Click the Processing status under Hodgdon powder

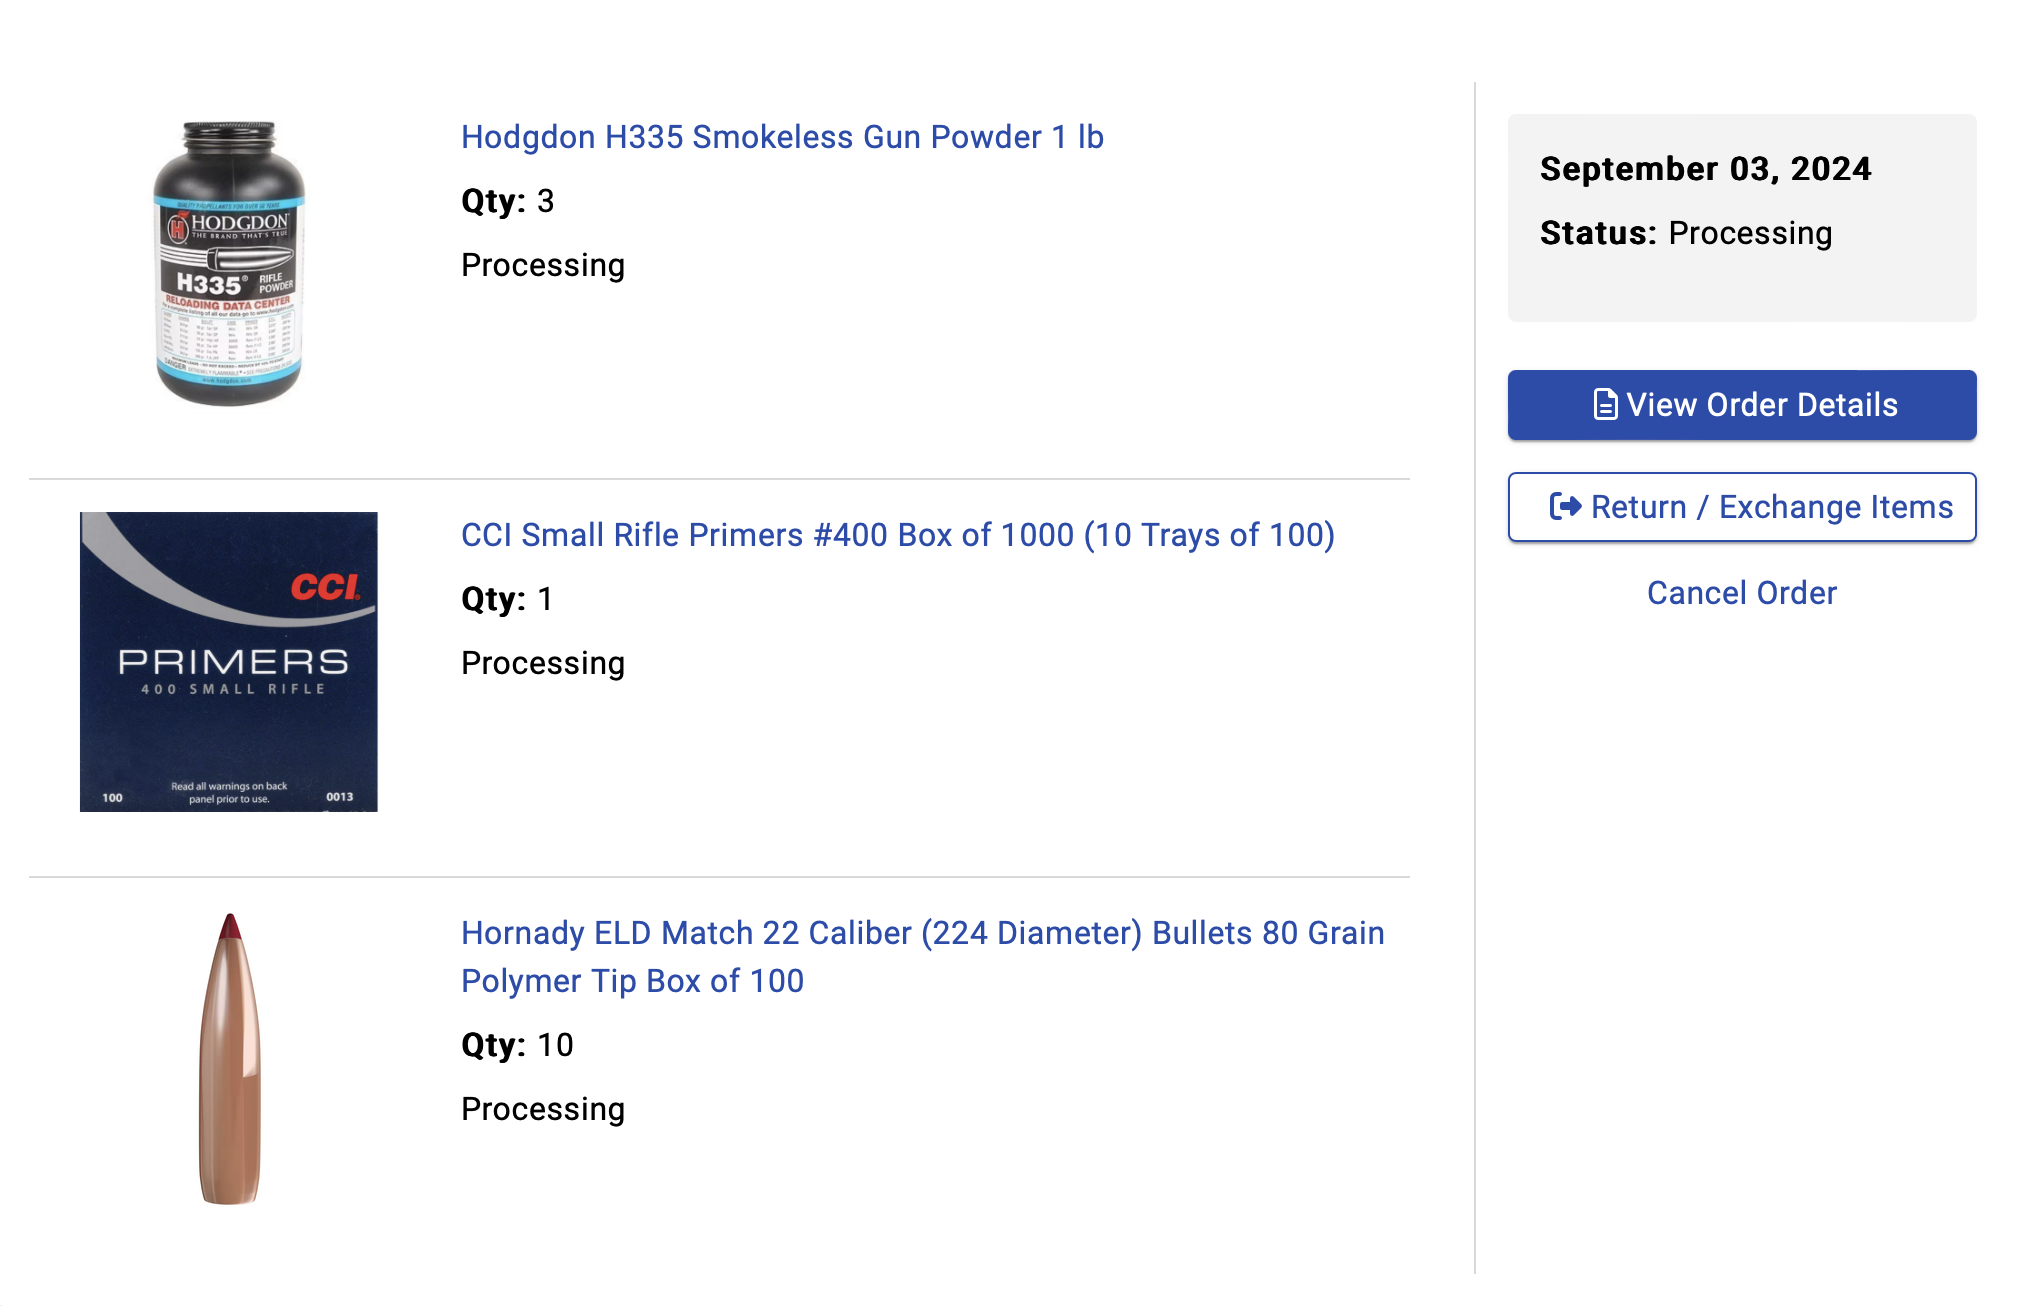click(x=543, y=265)
